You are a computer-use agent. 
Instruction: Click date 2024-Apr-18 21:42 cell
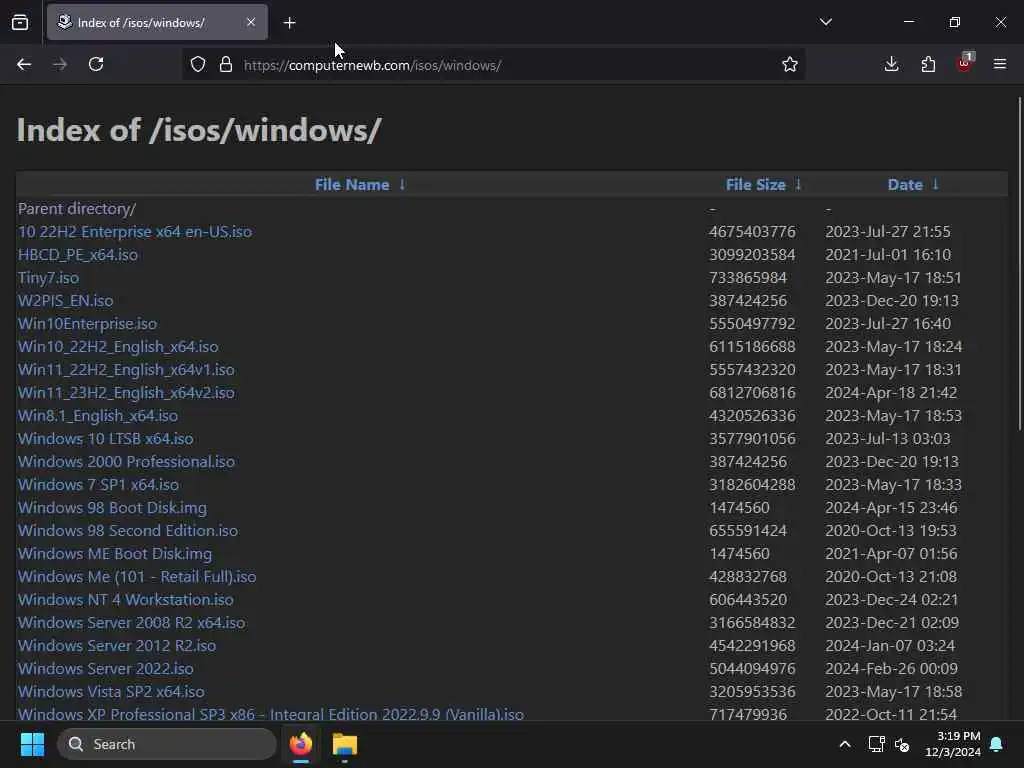(x=891, y=392)
